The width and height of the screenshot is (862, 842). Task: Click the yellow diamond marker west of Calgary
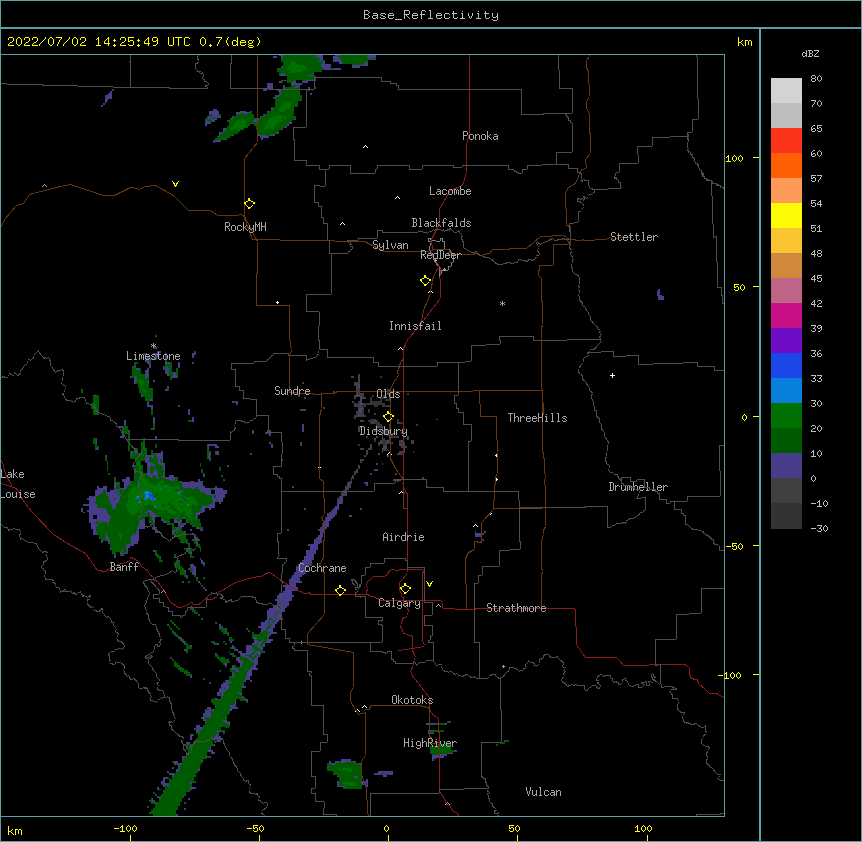340,591
